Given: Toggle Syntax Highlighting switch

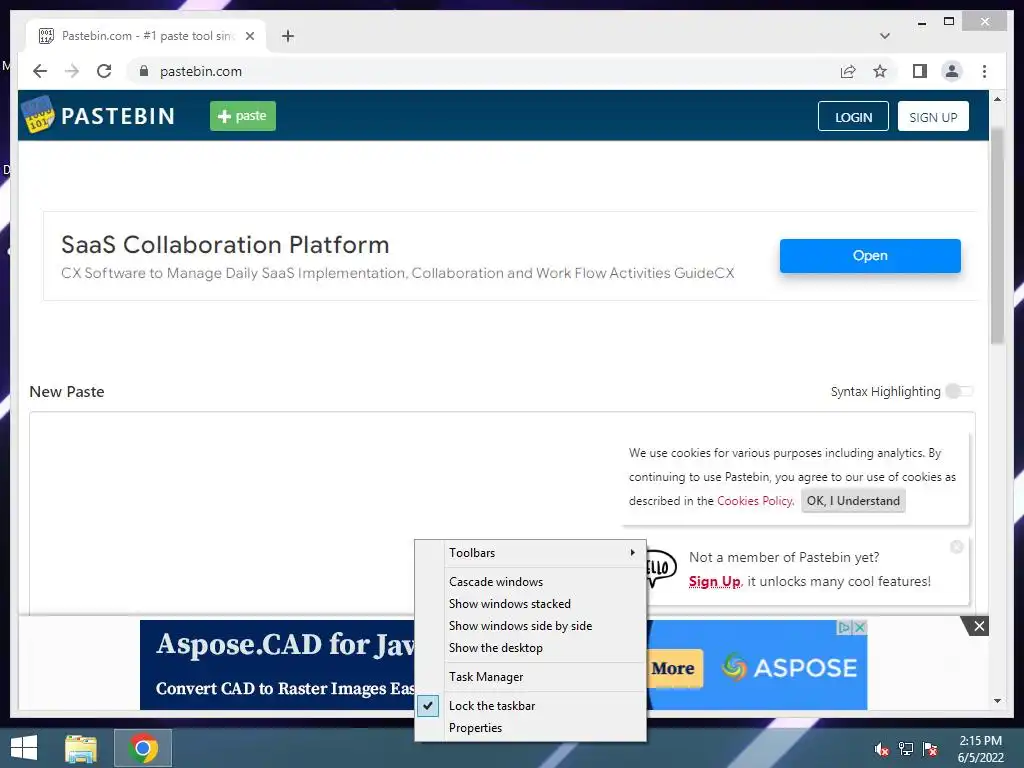Looking at the screenshot, I should [x=959, y=391].
